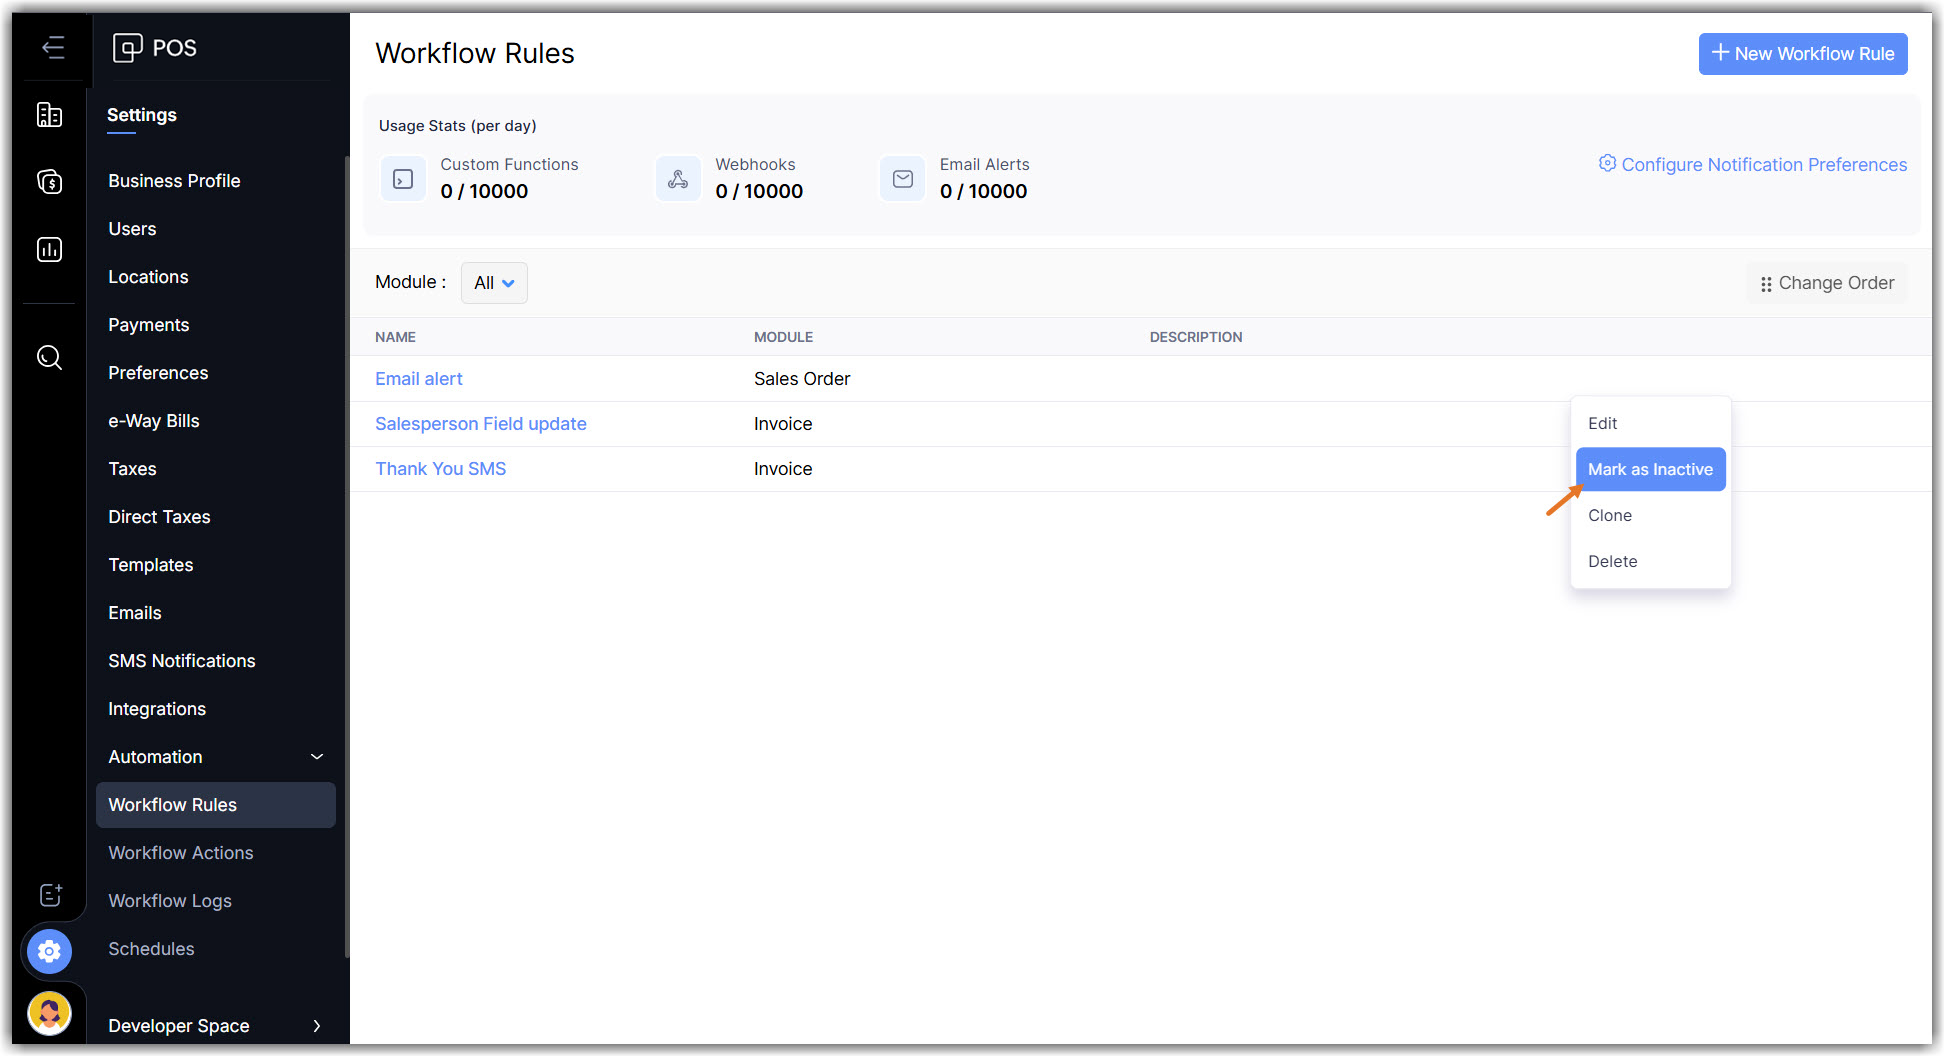Viewport: 1945px width, 1057px height.
Task: Open the bar chart reports icon
Action: pyautogui.click(x=49, y=249)
